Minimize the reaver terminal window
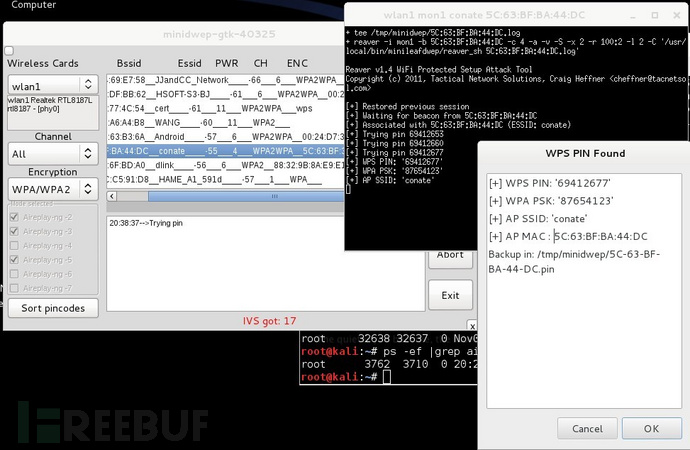Image resolution: width=690 pixels, height=450 pixels. tap(633, 15)
